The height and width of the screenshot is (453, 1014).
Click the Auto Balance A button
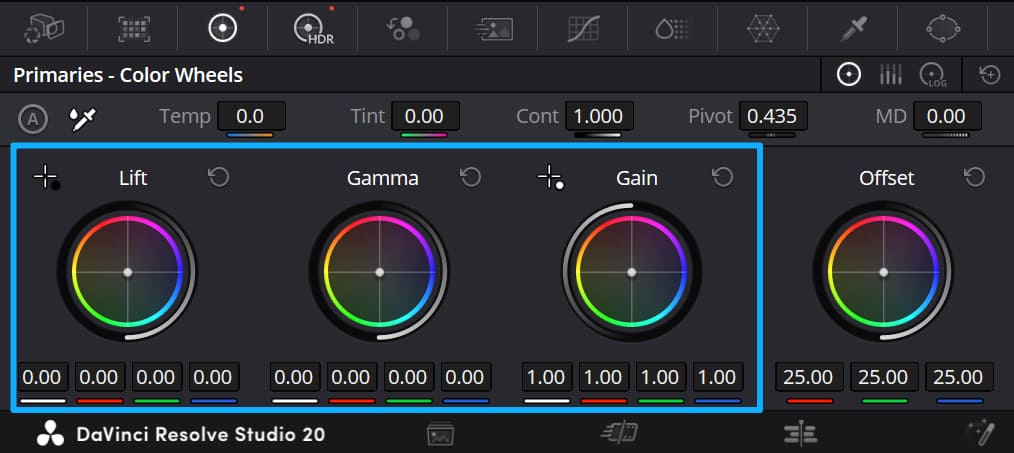[33, 118]
